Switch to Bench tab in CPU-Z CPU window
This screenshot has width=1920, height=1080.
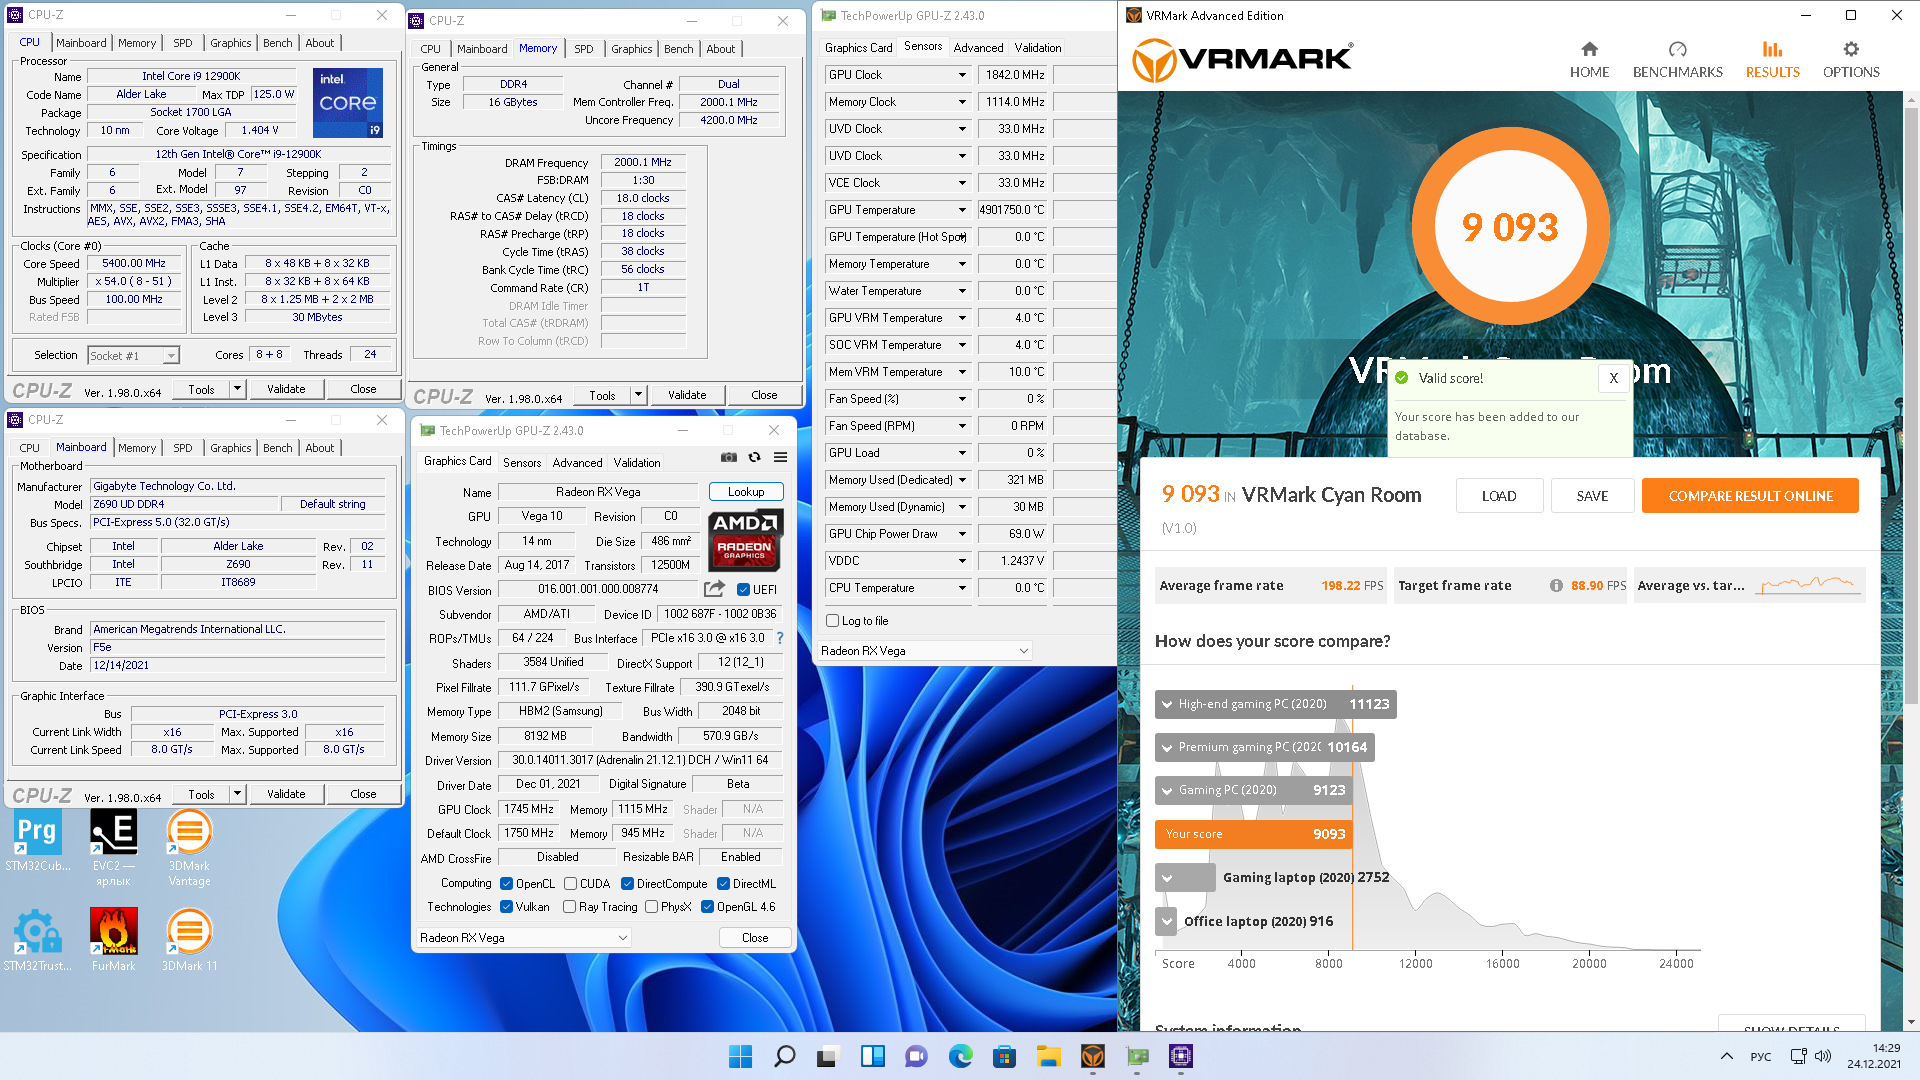pyautogui.click(x=278, y=43)
